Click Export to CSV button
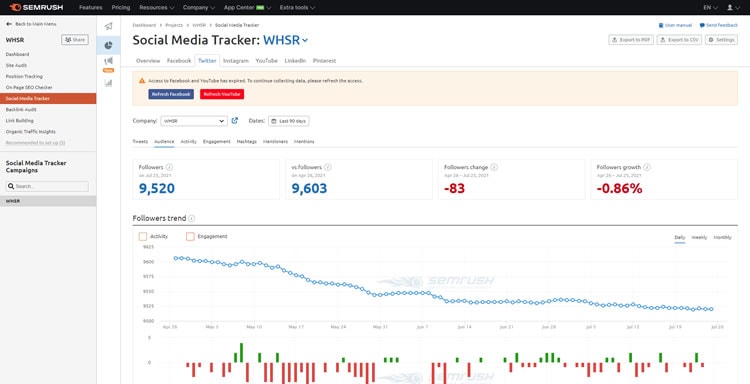Viewport: 750px width, 384px height. click(x=679, y=40)
